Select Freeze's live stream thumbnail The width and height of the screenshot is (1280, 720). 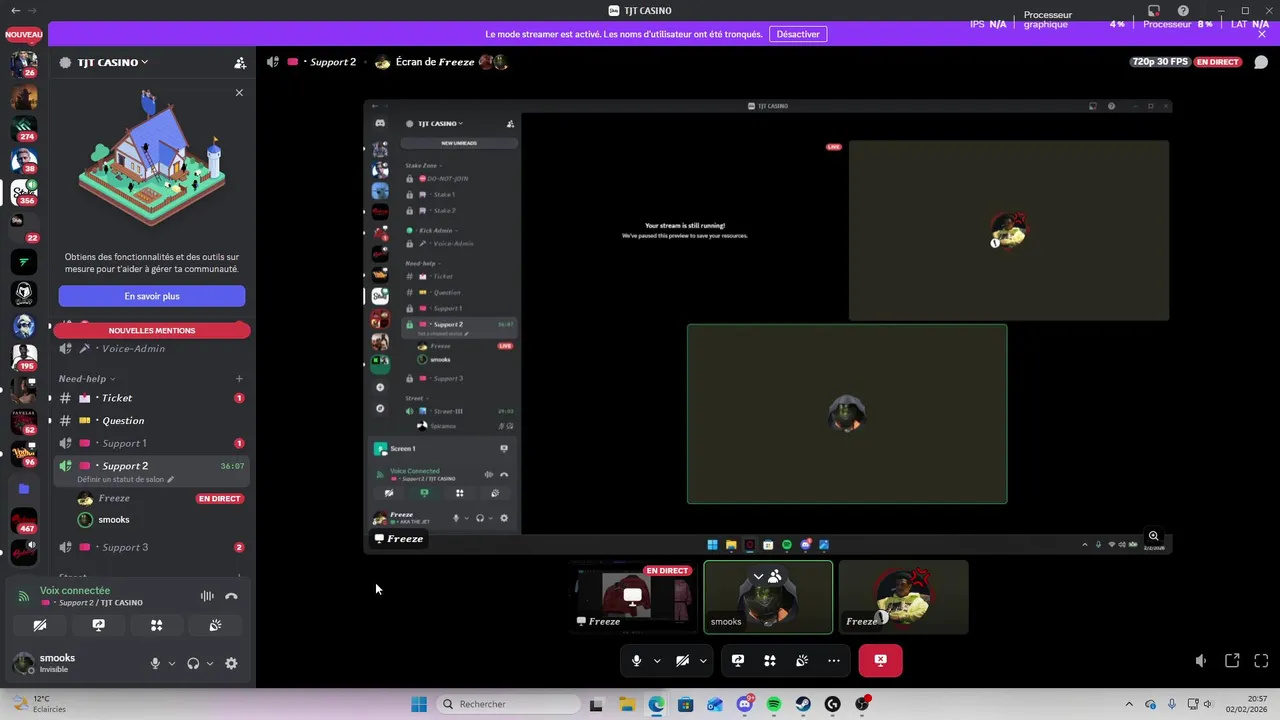click(633, 597)
